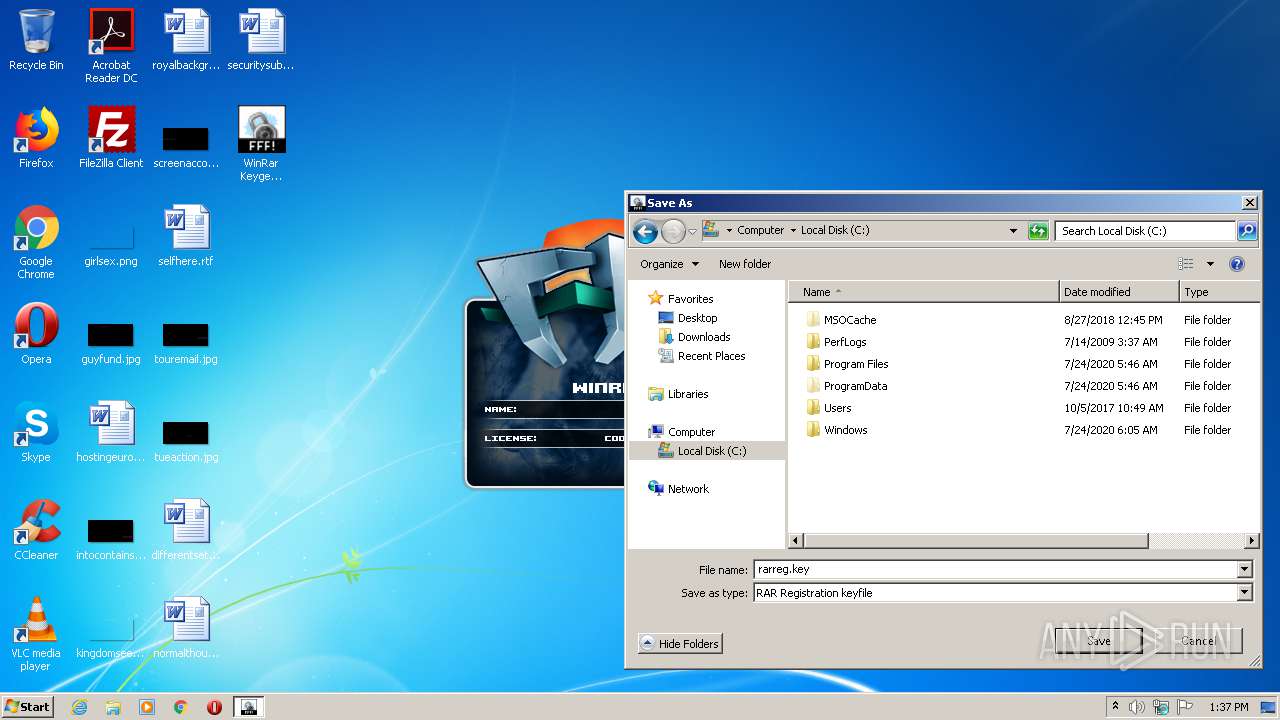Click the horizontal scrollbar in the file list
This screenshot has height=720, width=1280.
(975, 541)
